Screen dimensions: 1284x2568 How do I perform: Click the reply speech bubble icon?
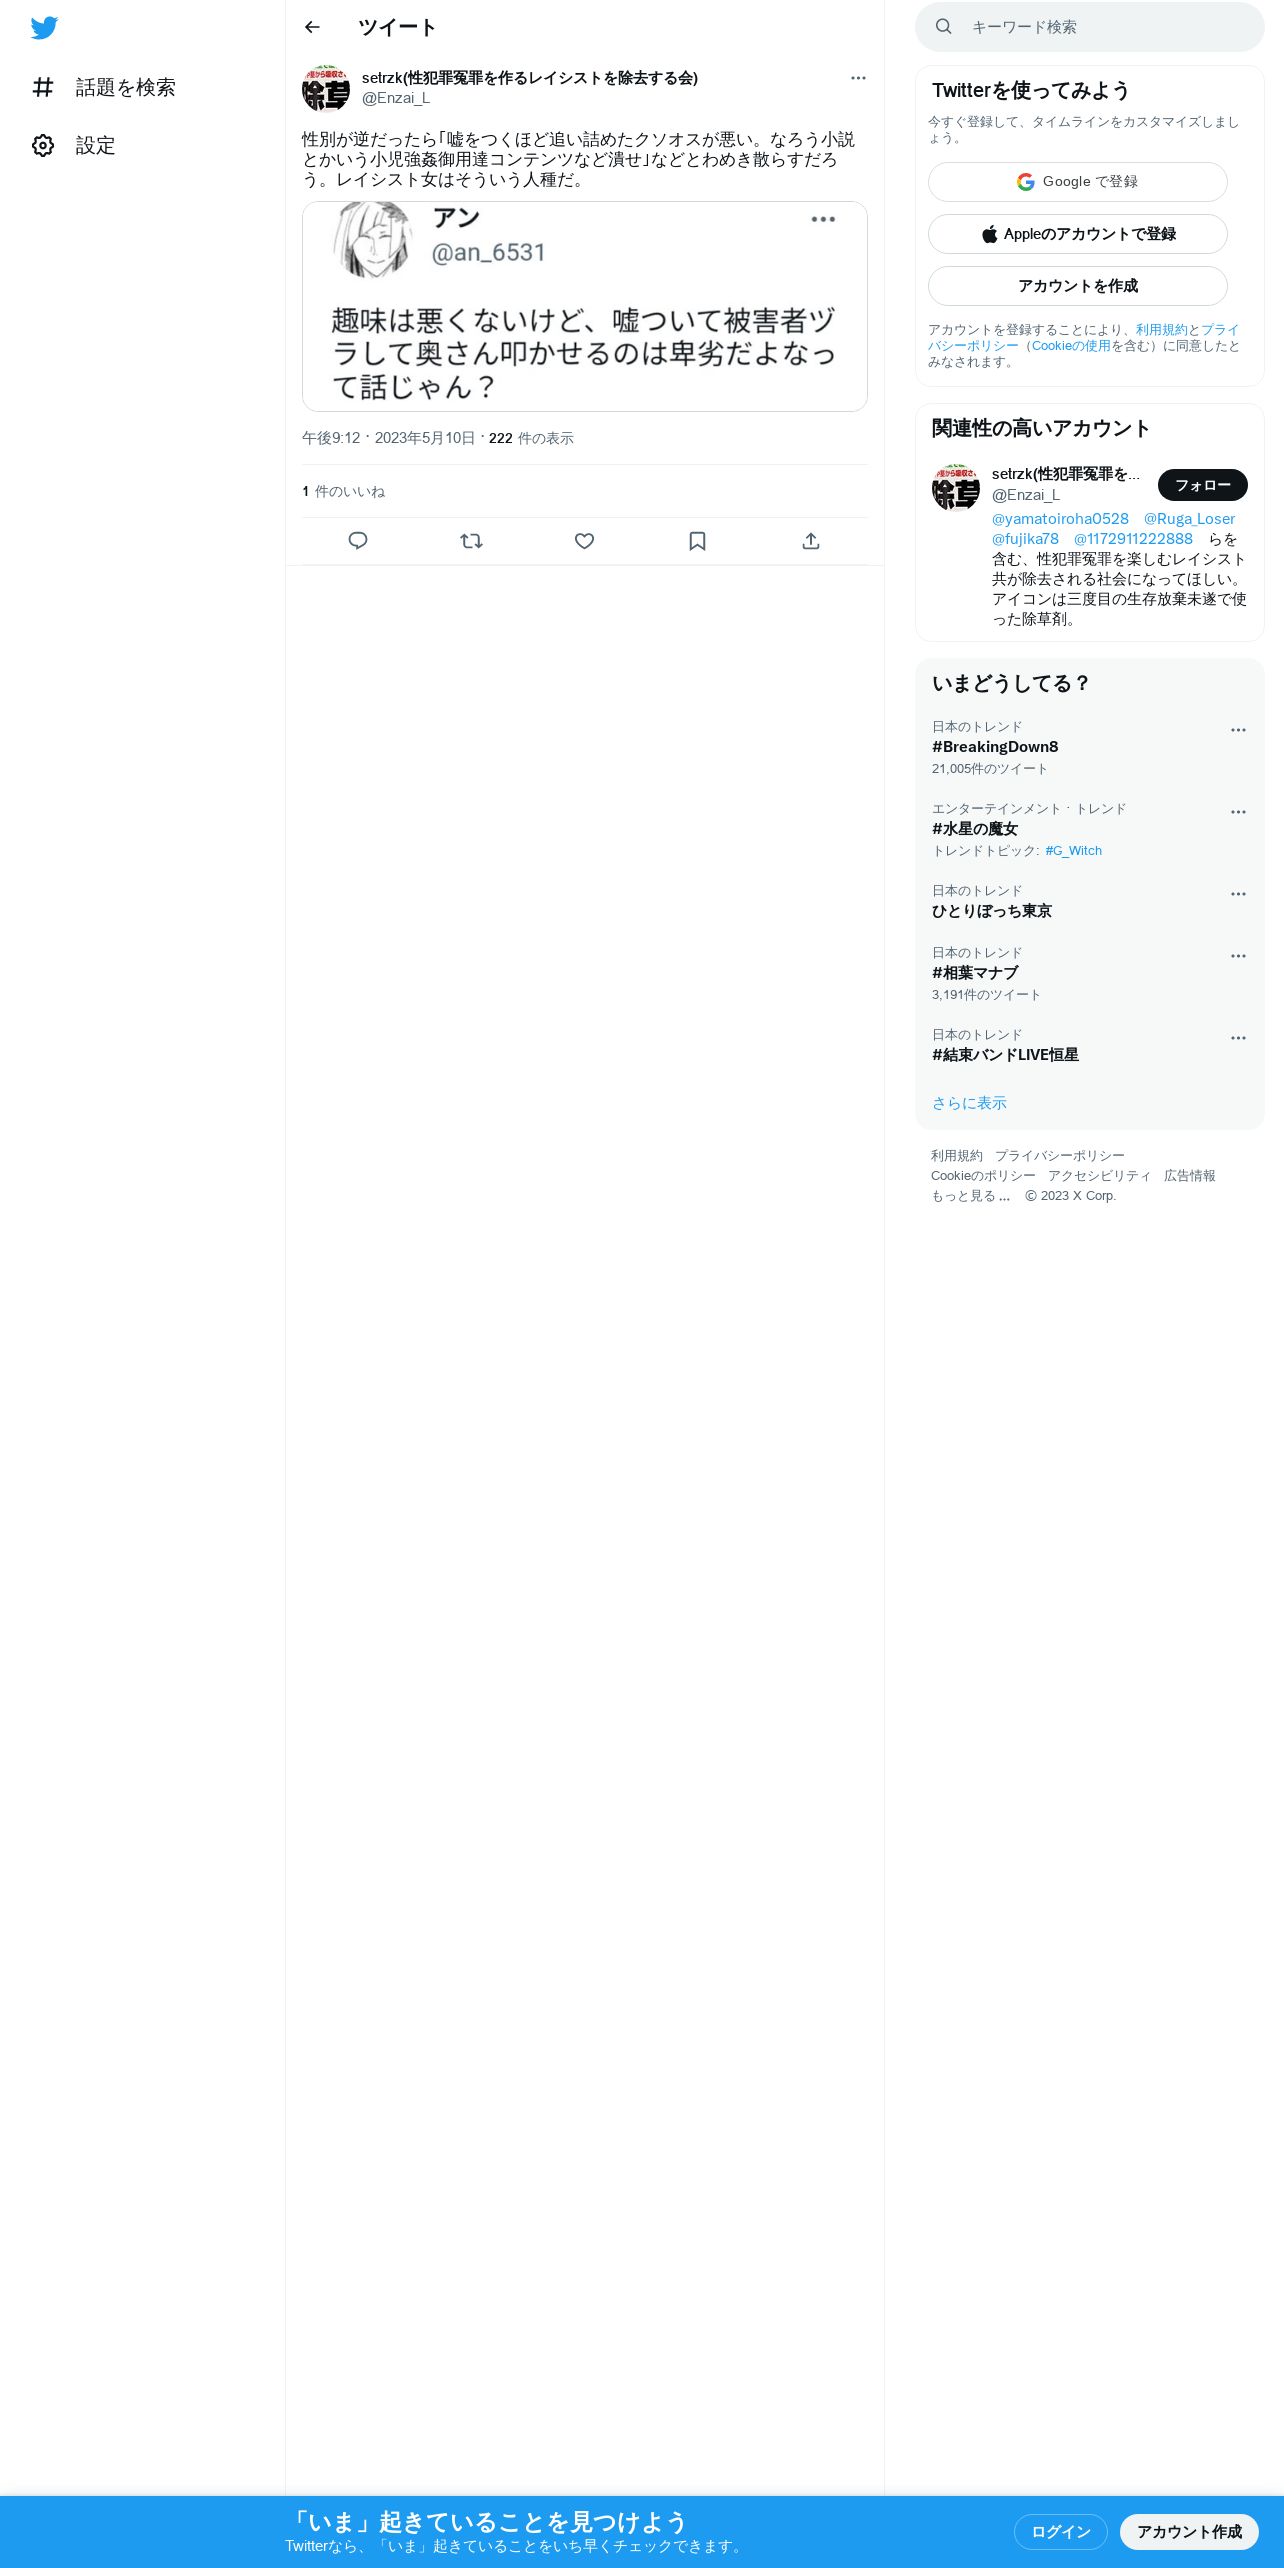(x=358, y=541)
